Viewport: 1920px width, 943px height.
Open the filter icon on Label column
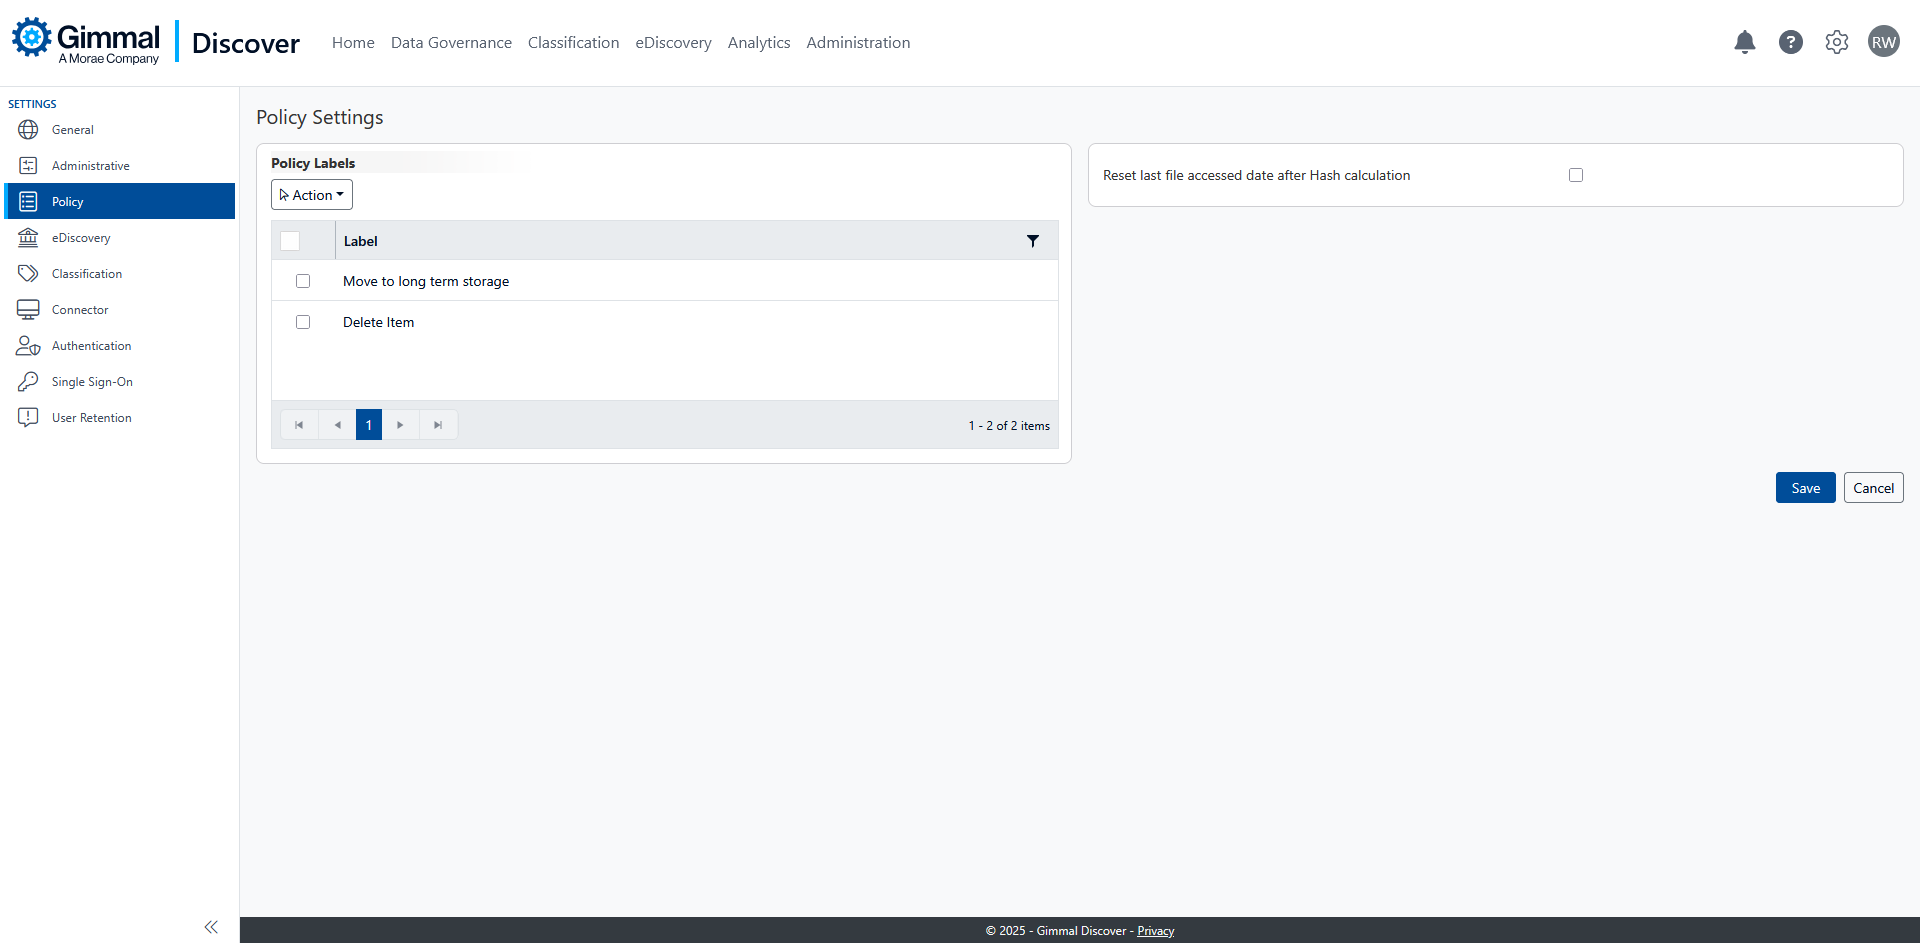1034,241
